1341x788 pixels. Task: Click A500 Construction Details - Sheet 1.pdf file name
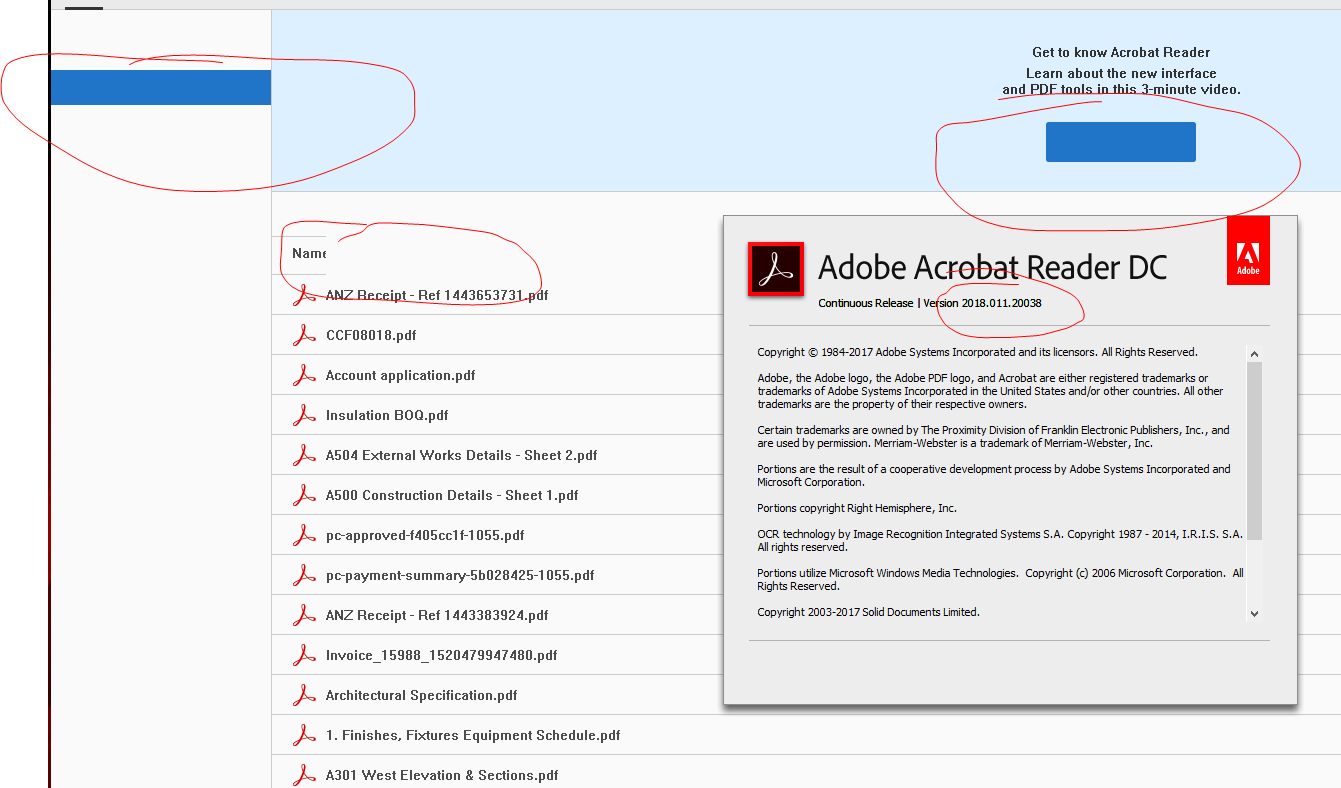tap(452, 495)
